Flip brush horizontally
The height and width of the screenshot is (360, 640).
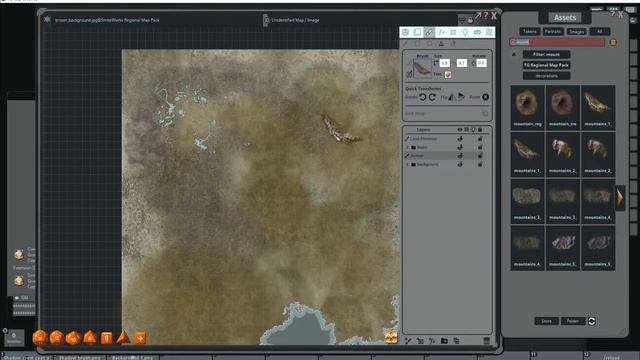(x=452, y=97)
